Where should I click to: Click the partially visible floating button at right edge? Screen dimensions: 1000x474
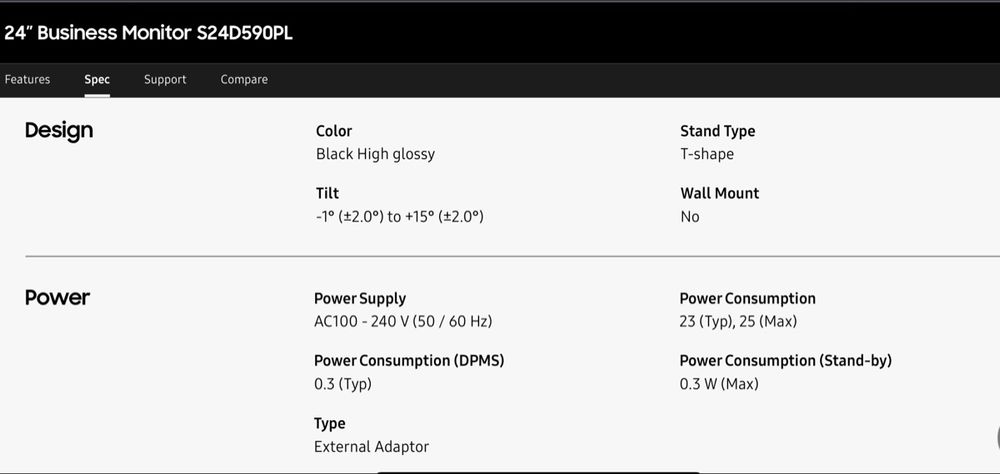pyautogui.click(x=997, y=439)
